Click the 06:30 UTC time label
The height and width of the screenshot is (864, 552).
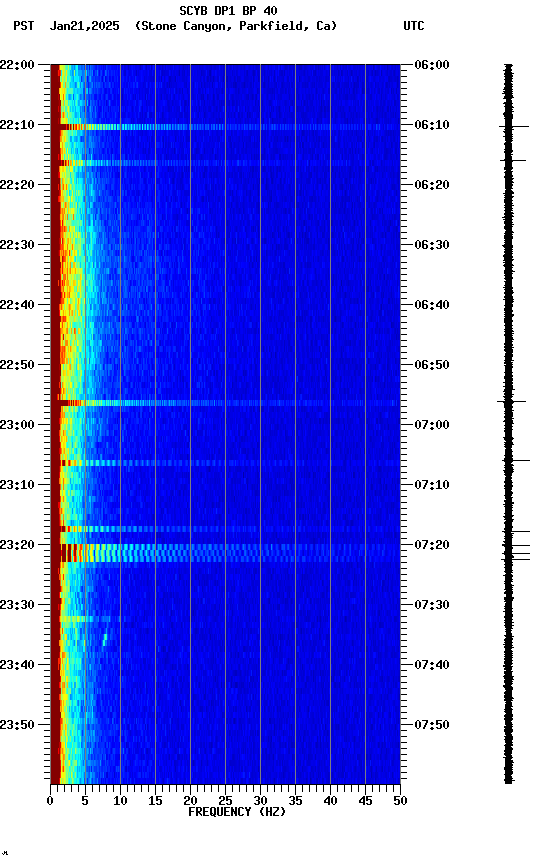click(x=431, y=245)
